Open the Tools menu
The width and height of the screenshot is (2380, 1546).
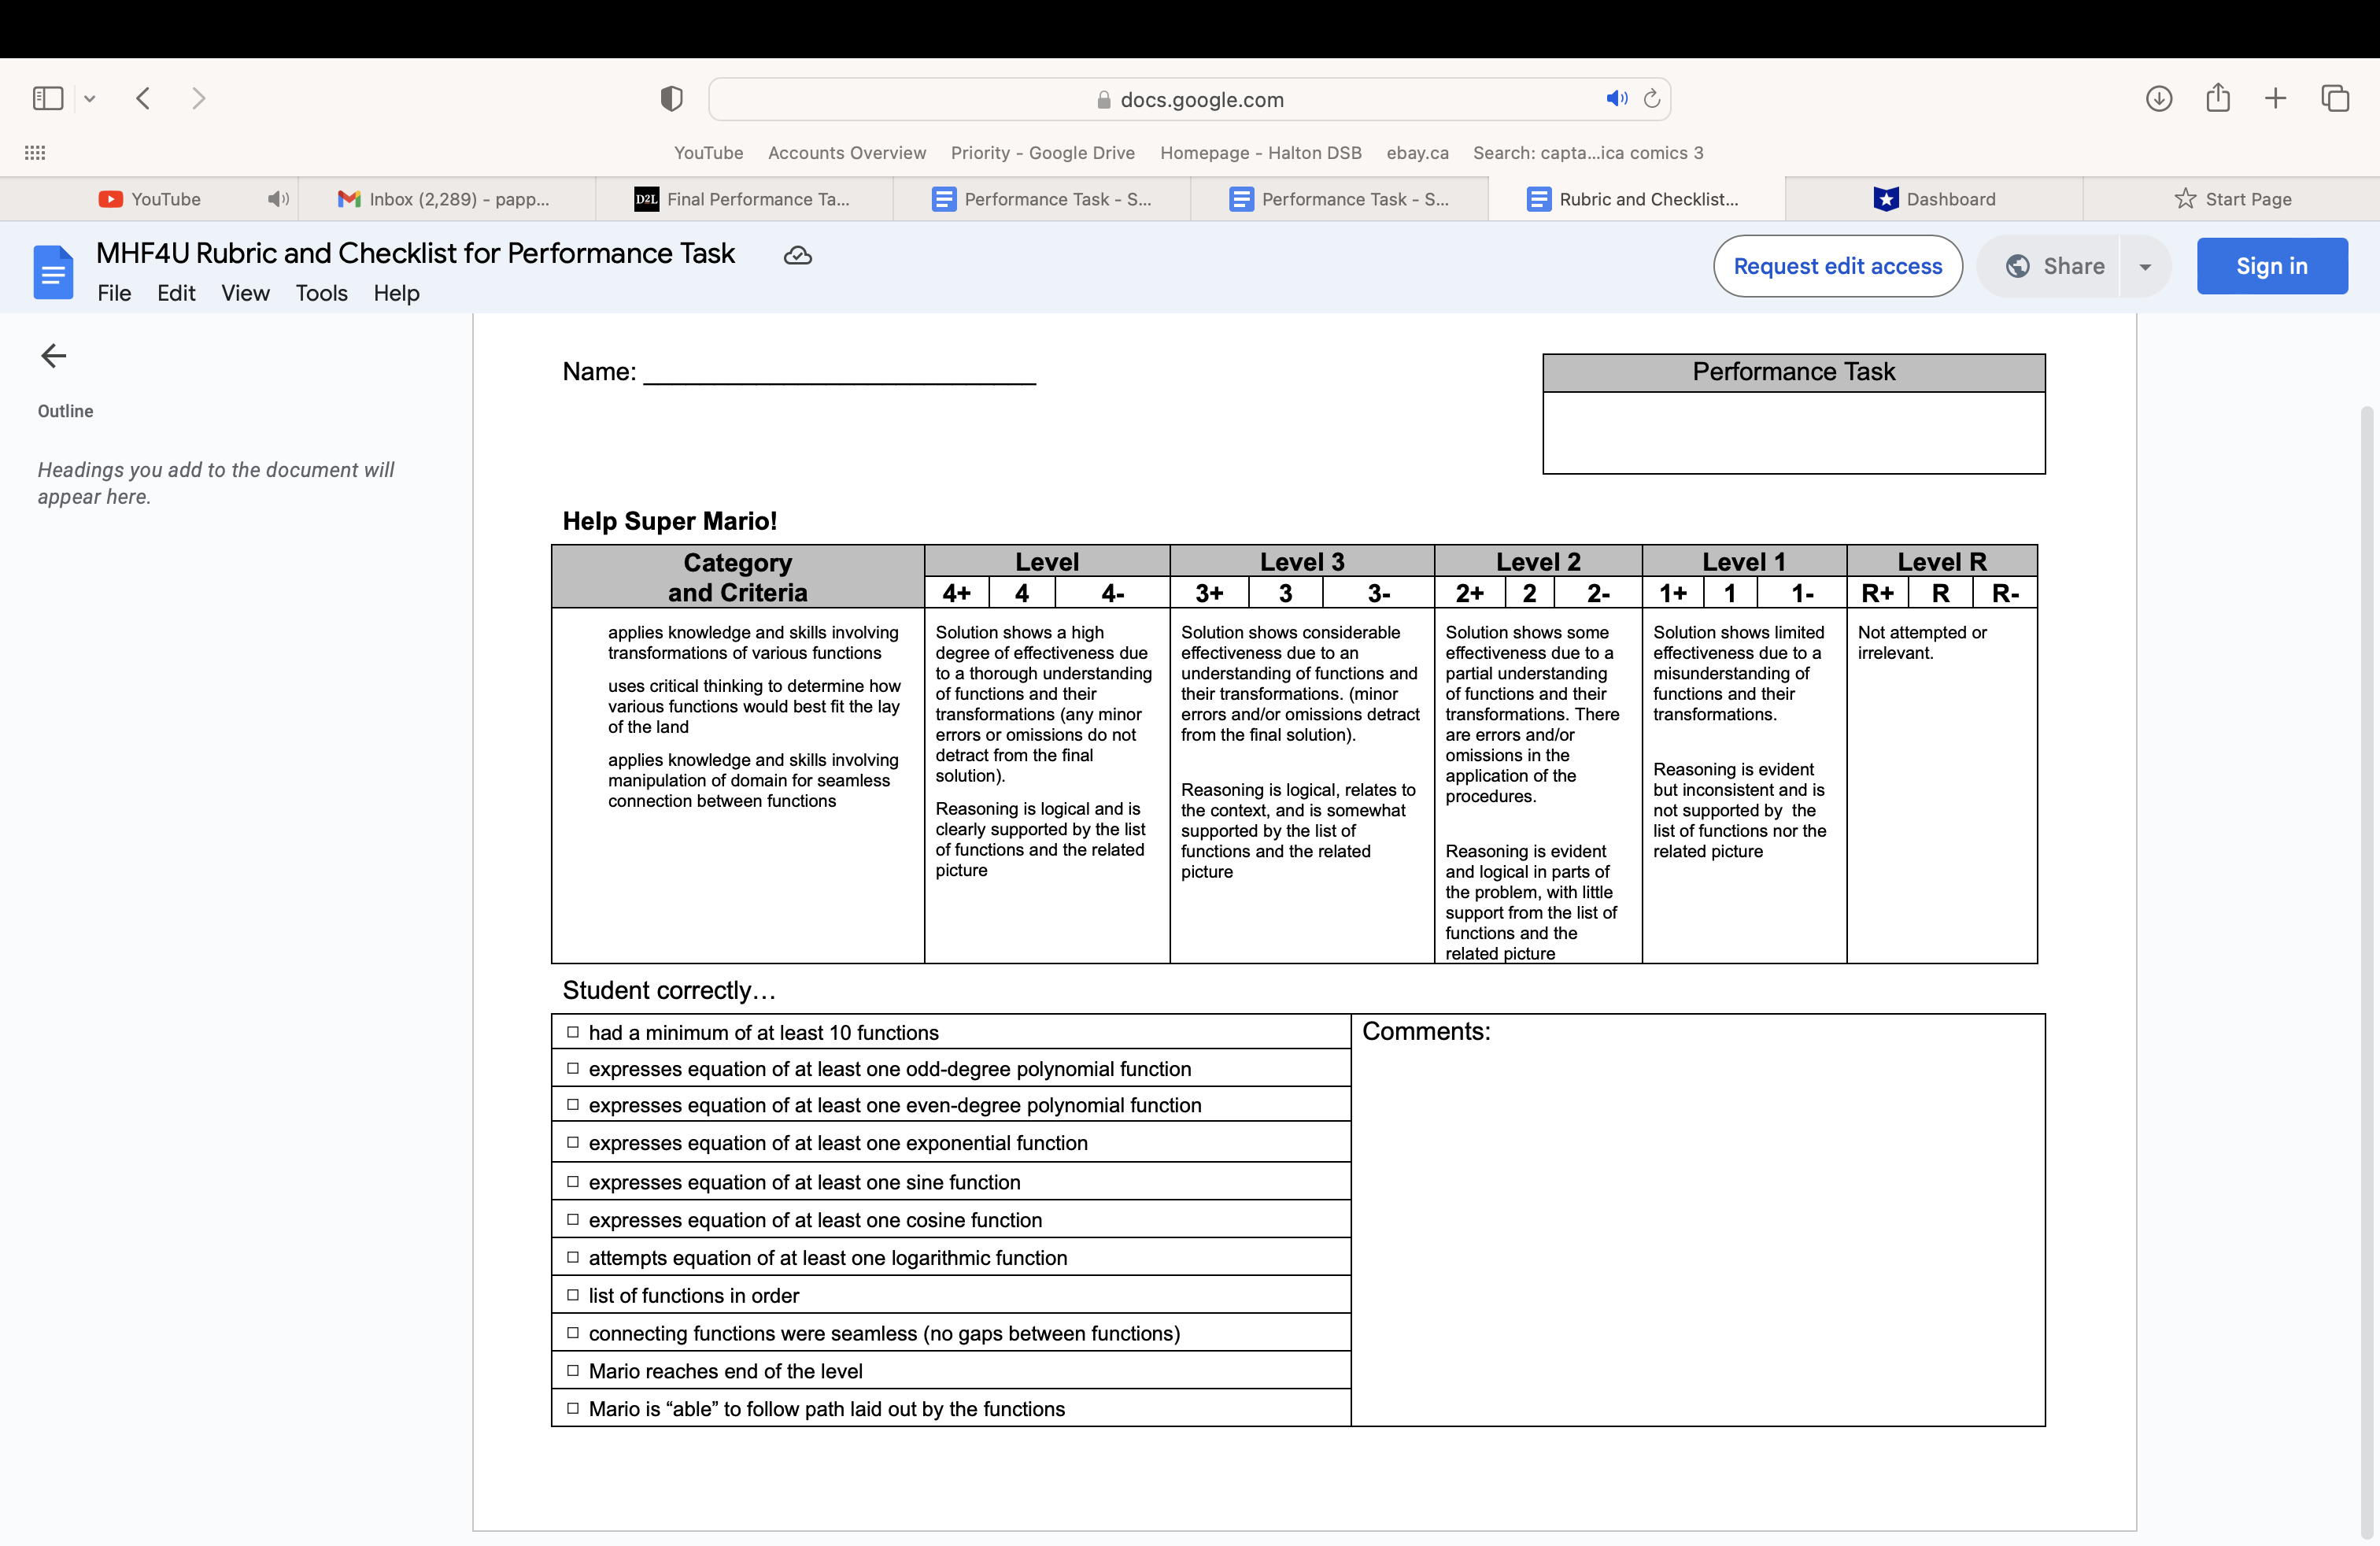(x=321, y=293)
